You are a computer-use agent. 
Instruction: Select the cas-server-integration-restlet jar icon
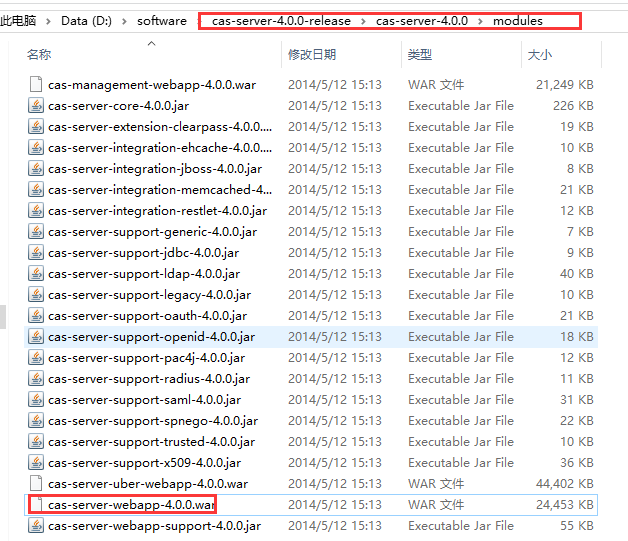click(36, 210)
